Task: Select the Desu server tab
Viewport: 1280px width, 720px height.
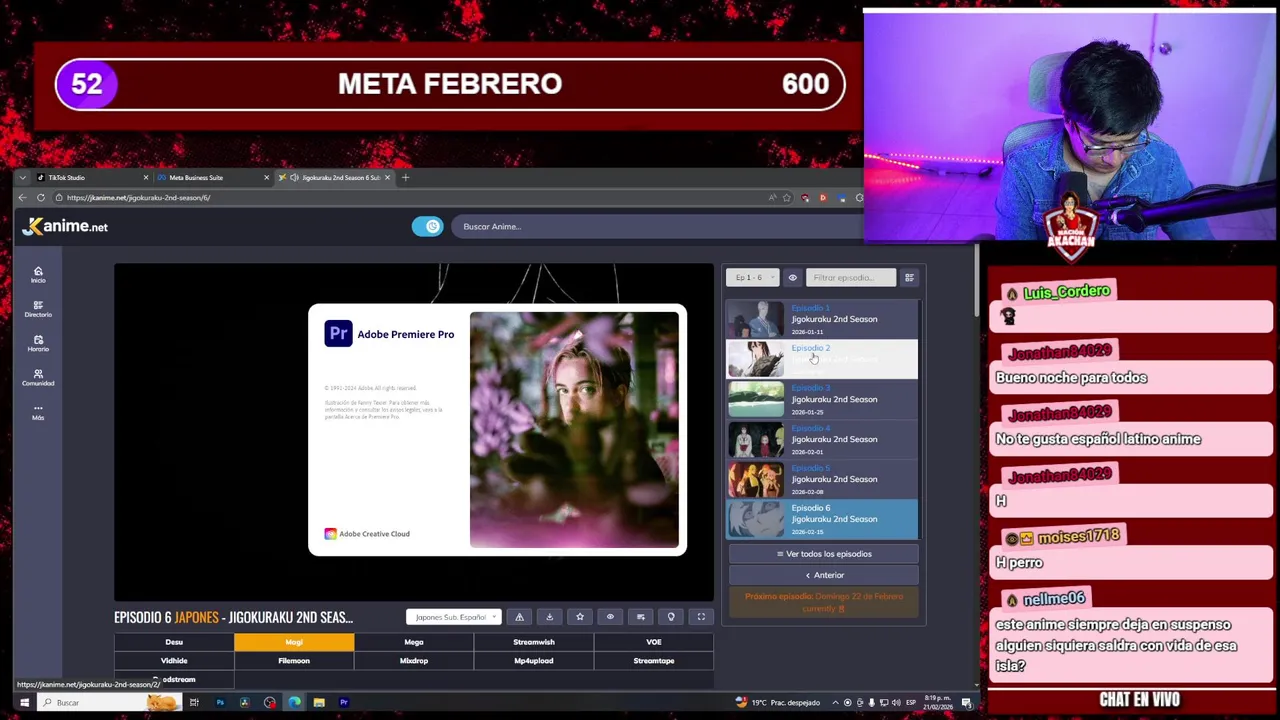Action: pos(174,642)
